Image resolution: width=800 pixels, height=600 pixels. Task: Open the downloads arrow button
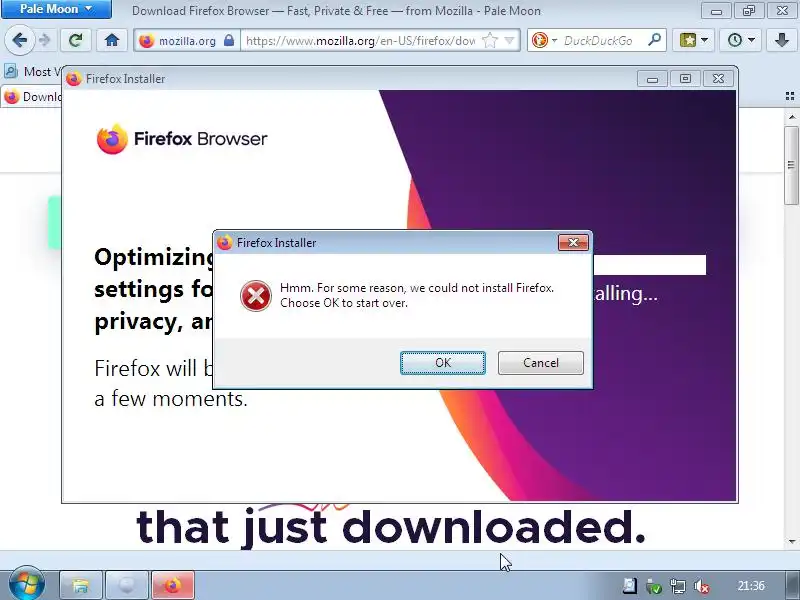782,40
